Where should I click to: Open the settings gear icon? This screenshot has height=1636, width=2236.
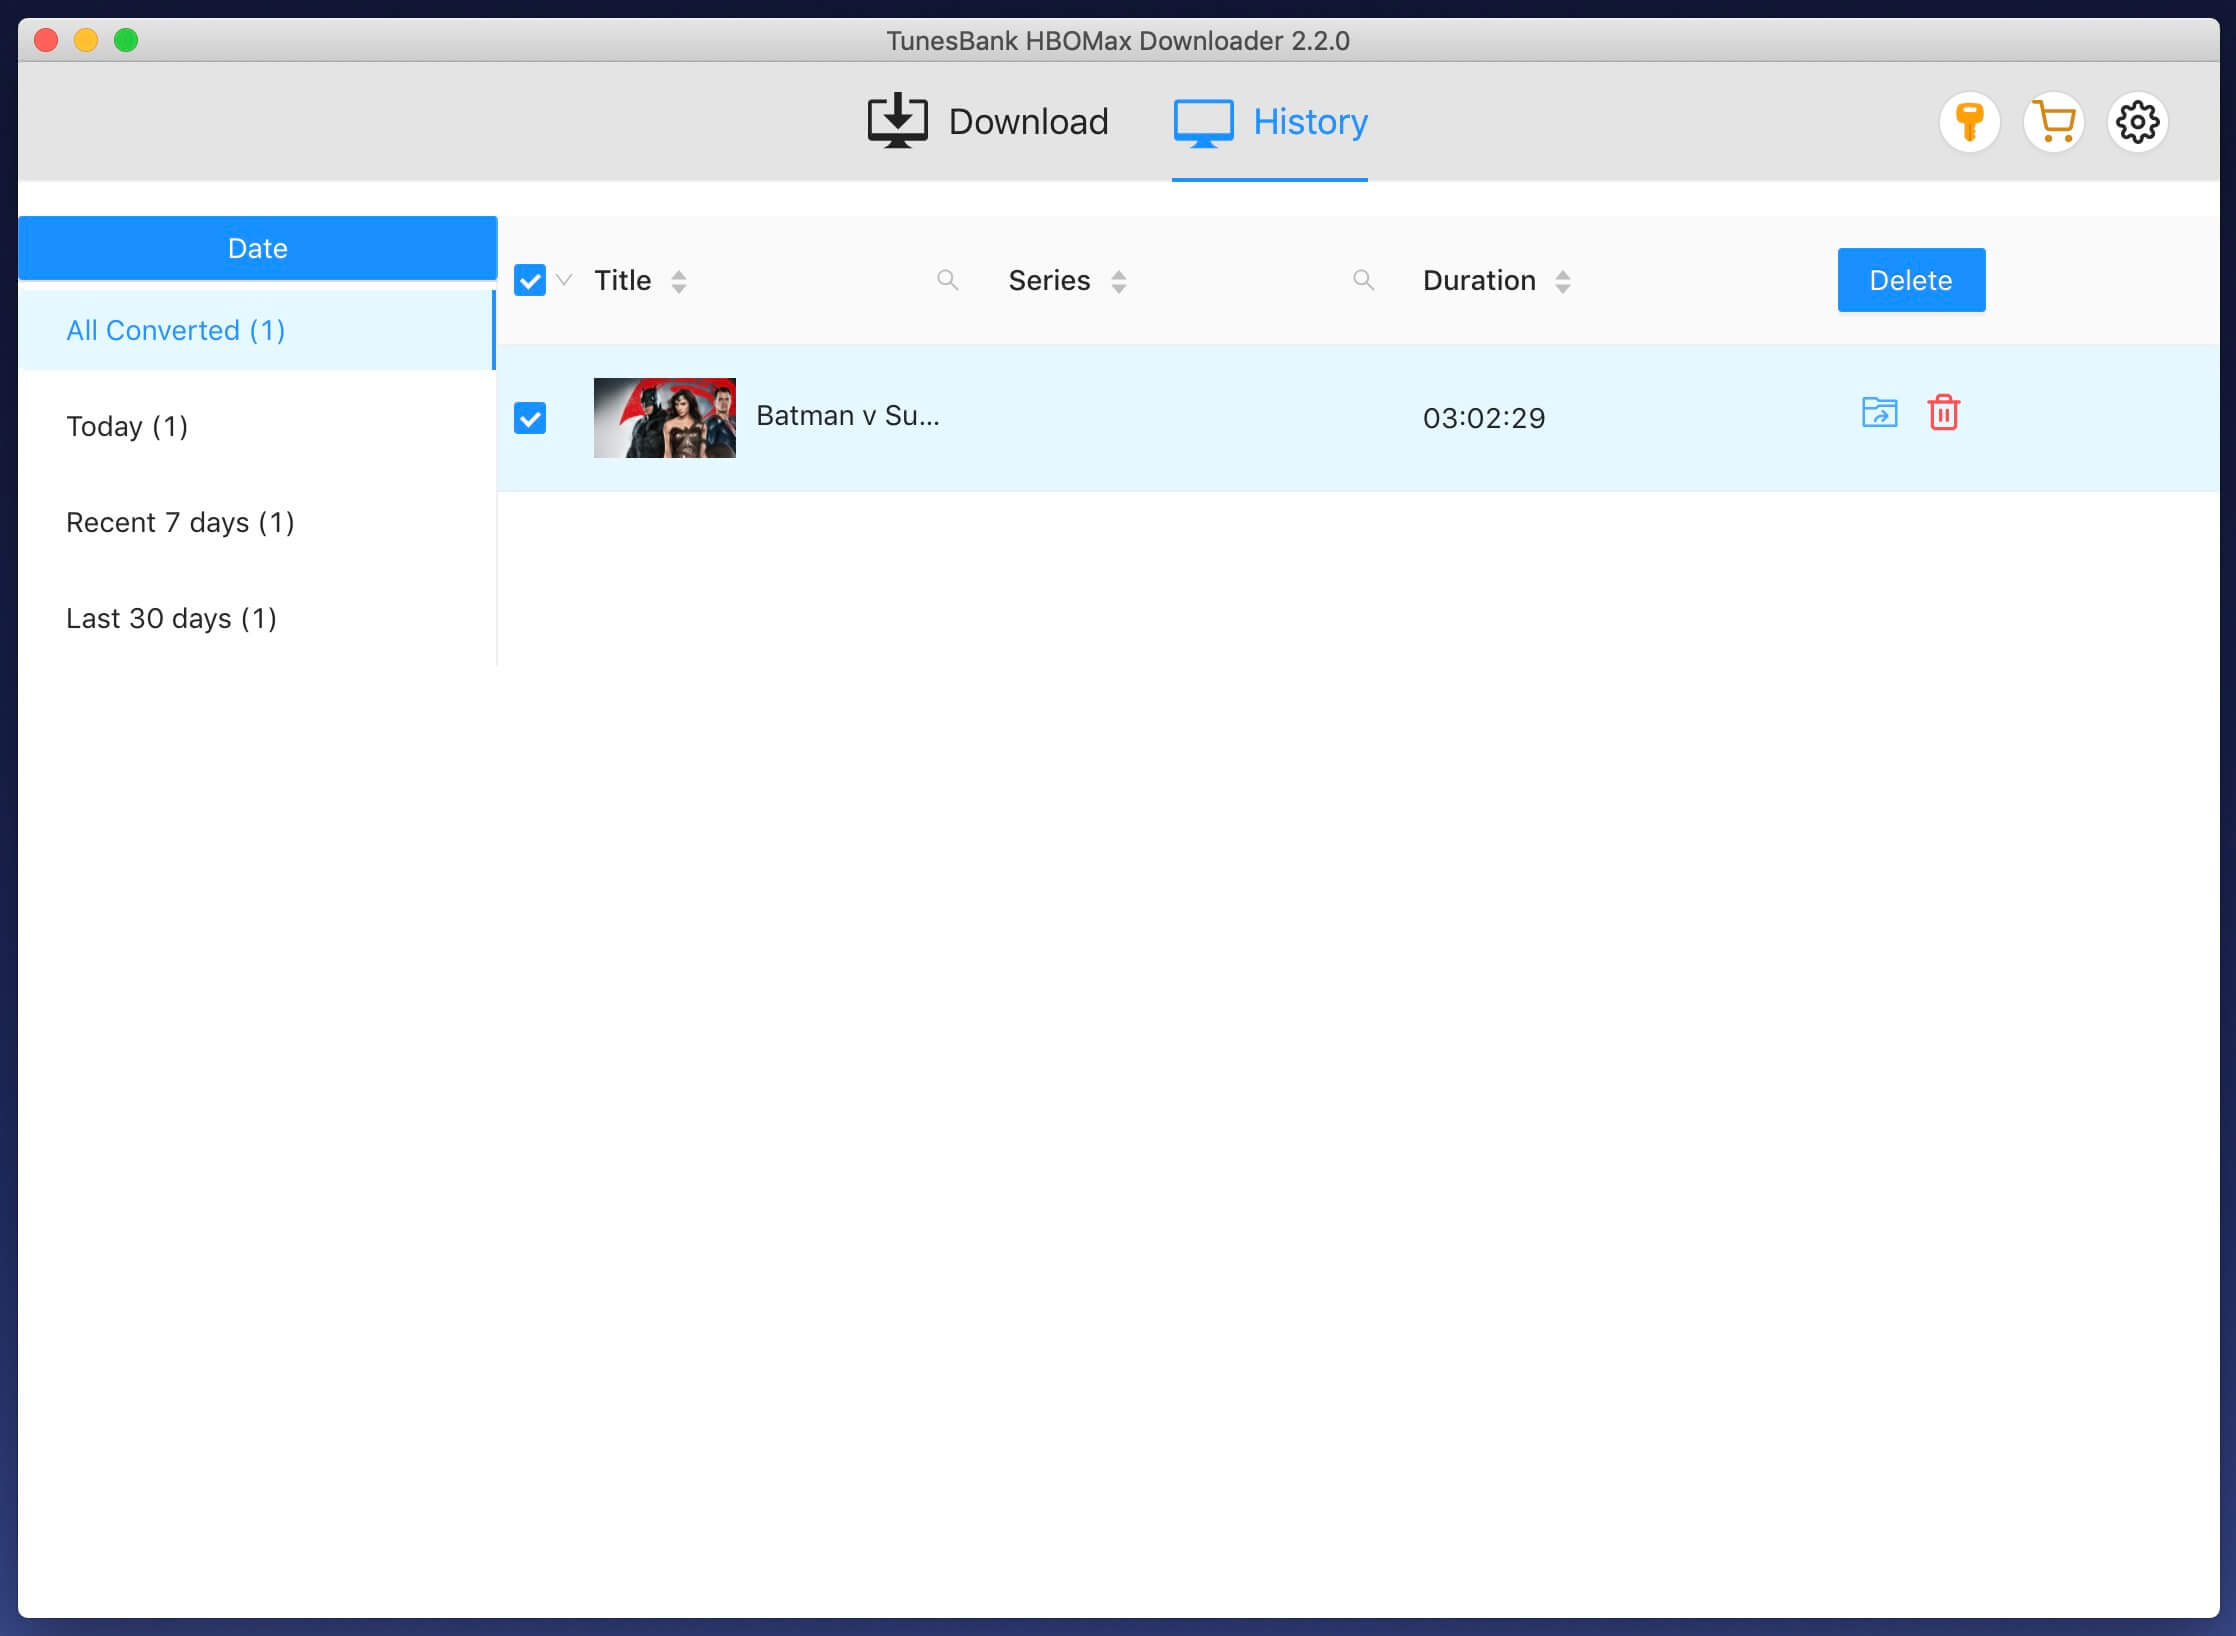pos(2137,122)
